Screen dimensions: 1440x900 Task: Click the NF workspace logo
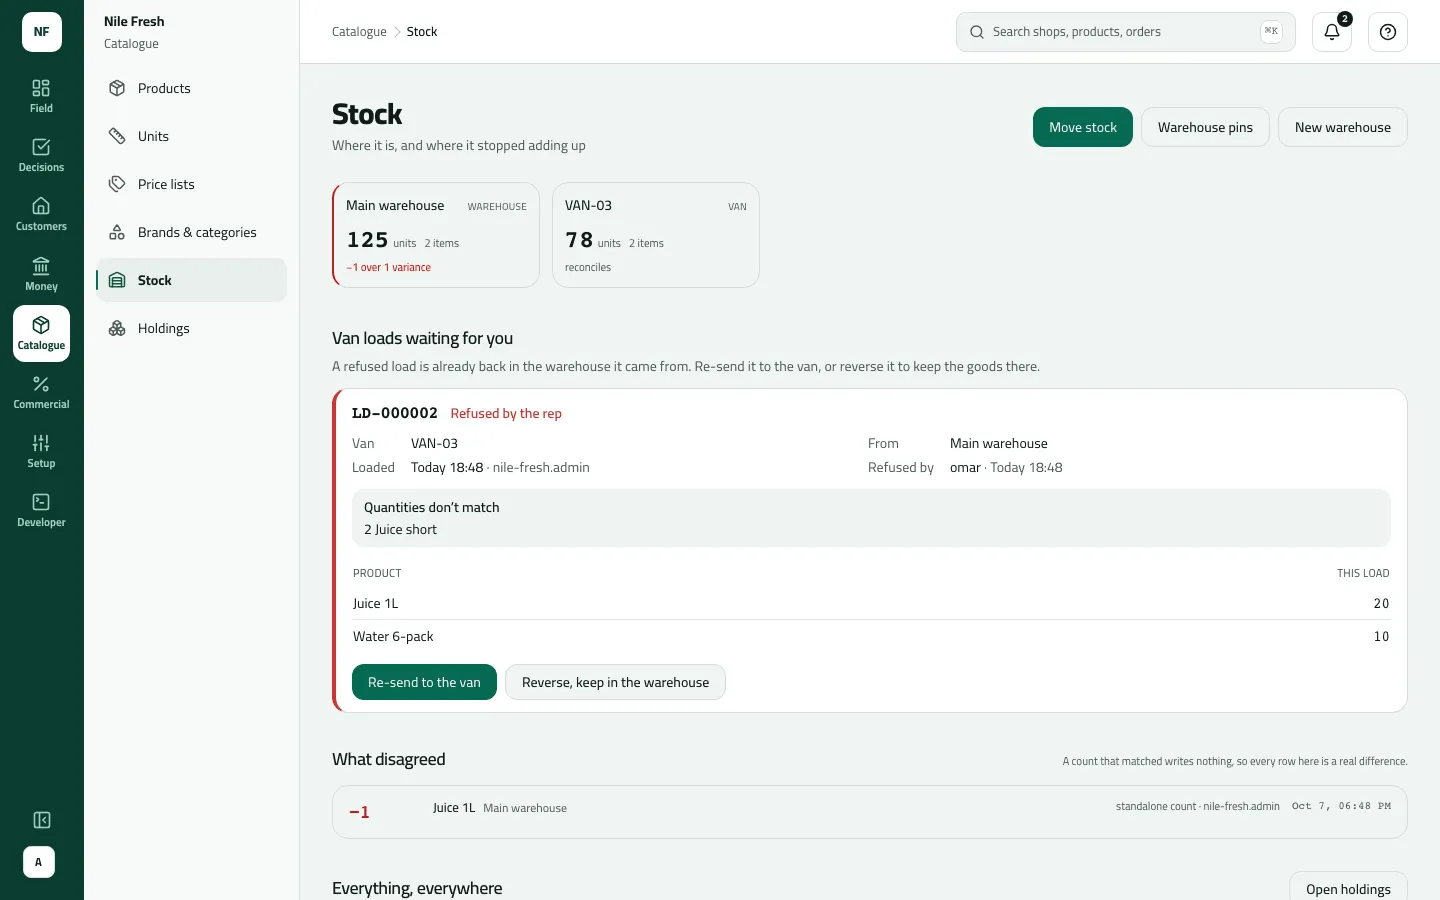(42, 32)
